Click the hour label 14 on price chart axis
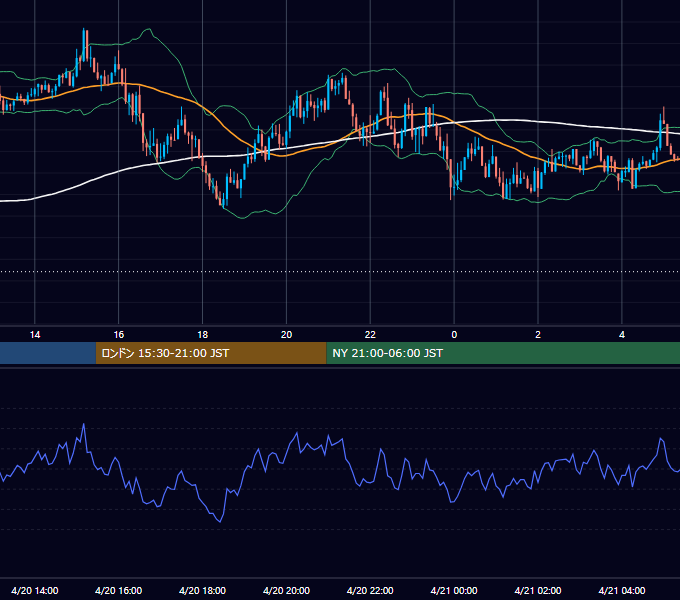Viewport: 680px width, 600px height. click(35, 335)
